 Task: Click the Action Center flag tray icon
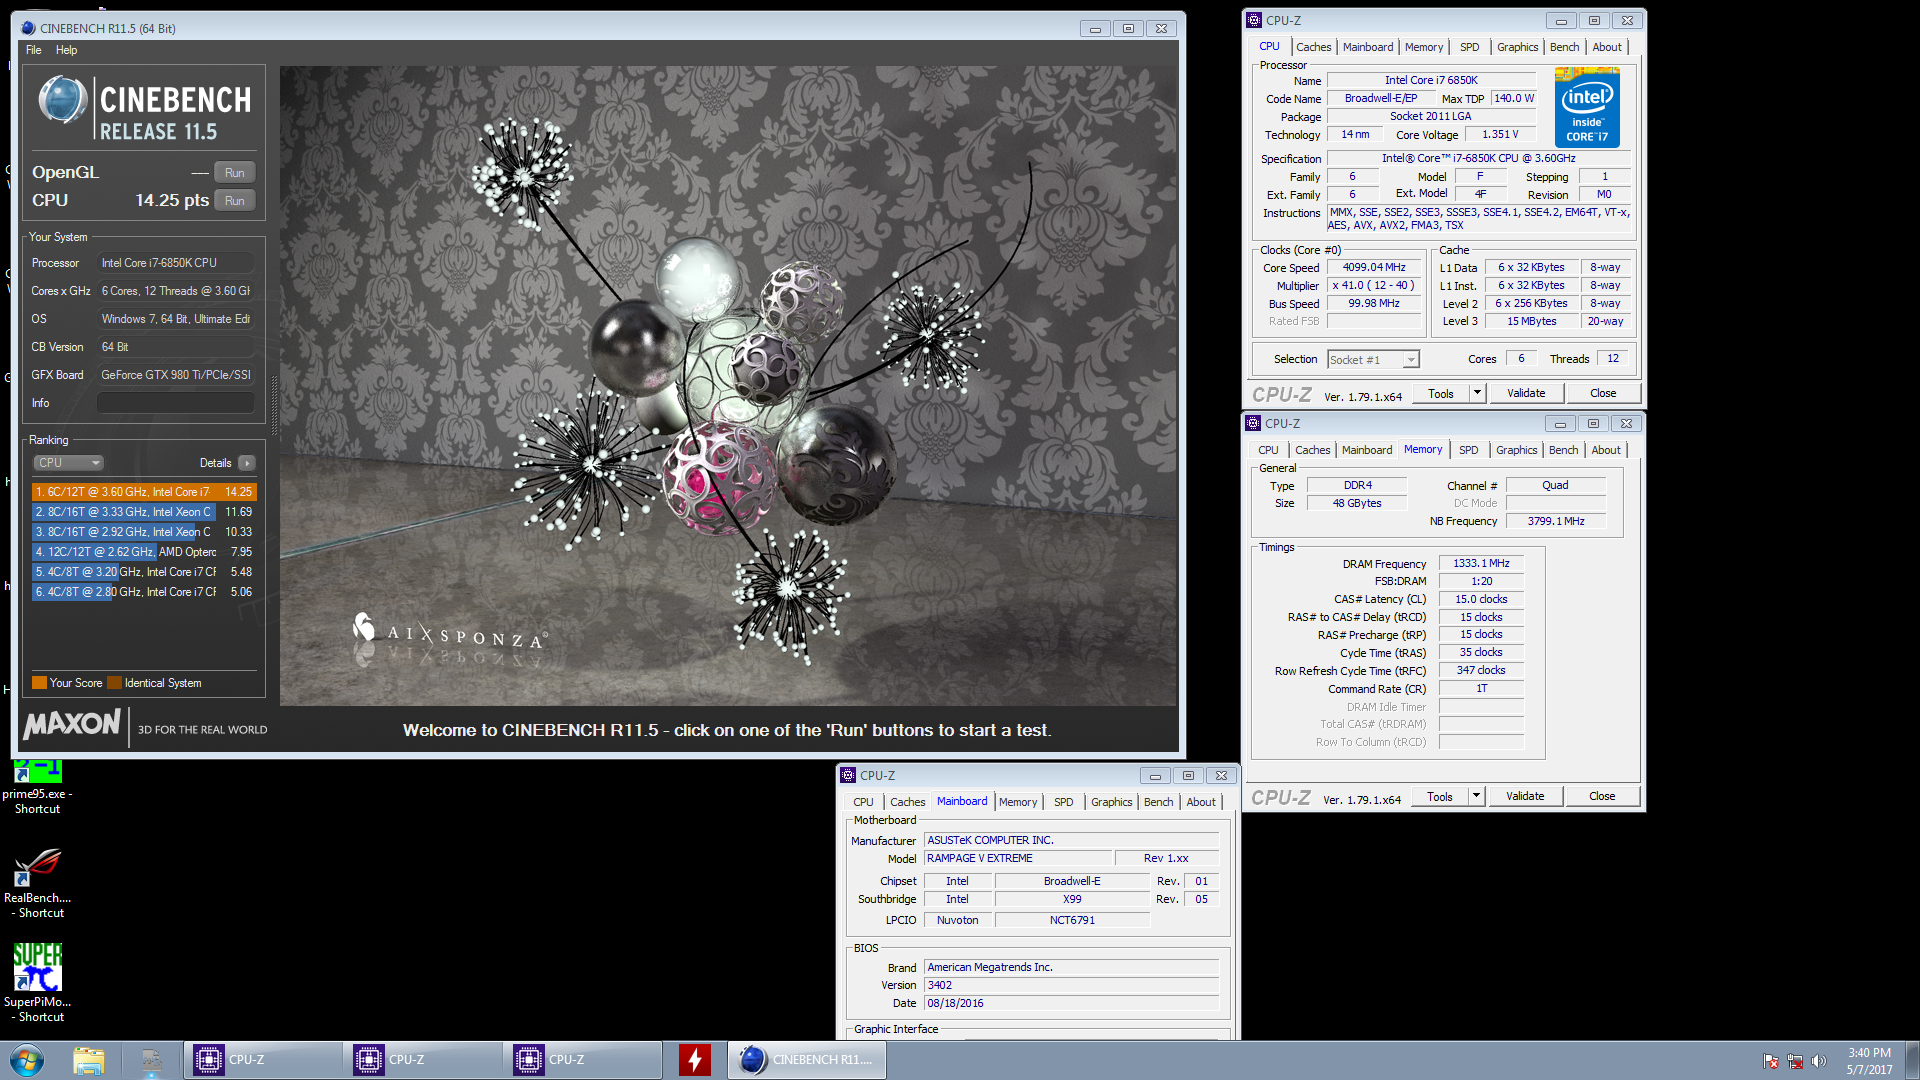coord(1771,1061)
